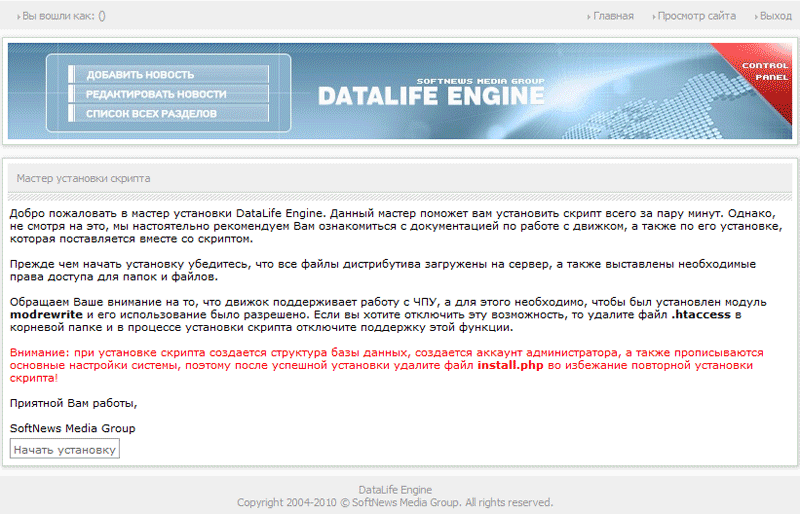Click the SoftNews Media Group signature
Viewport: 800px width, 514px height.
coord(72,428)
